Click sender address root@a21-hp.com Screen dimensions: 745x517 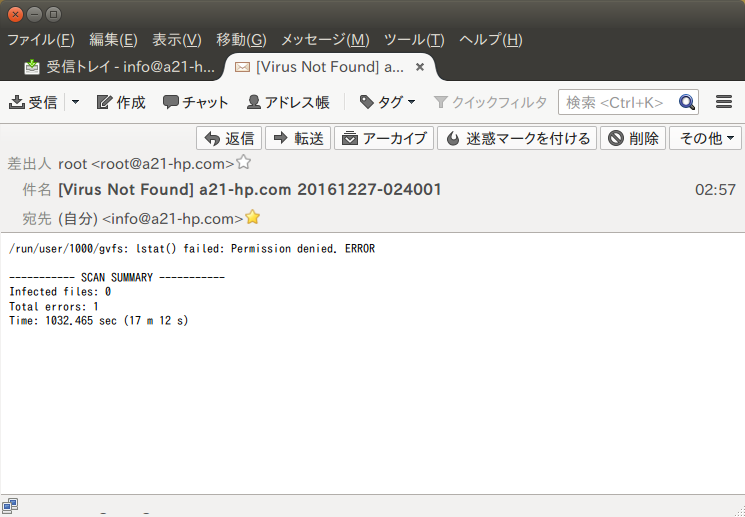click(146, 164)
